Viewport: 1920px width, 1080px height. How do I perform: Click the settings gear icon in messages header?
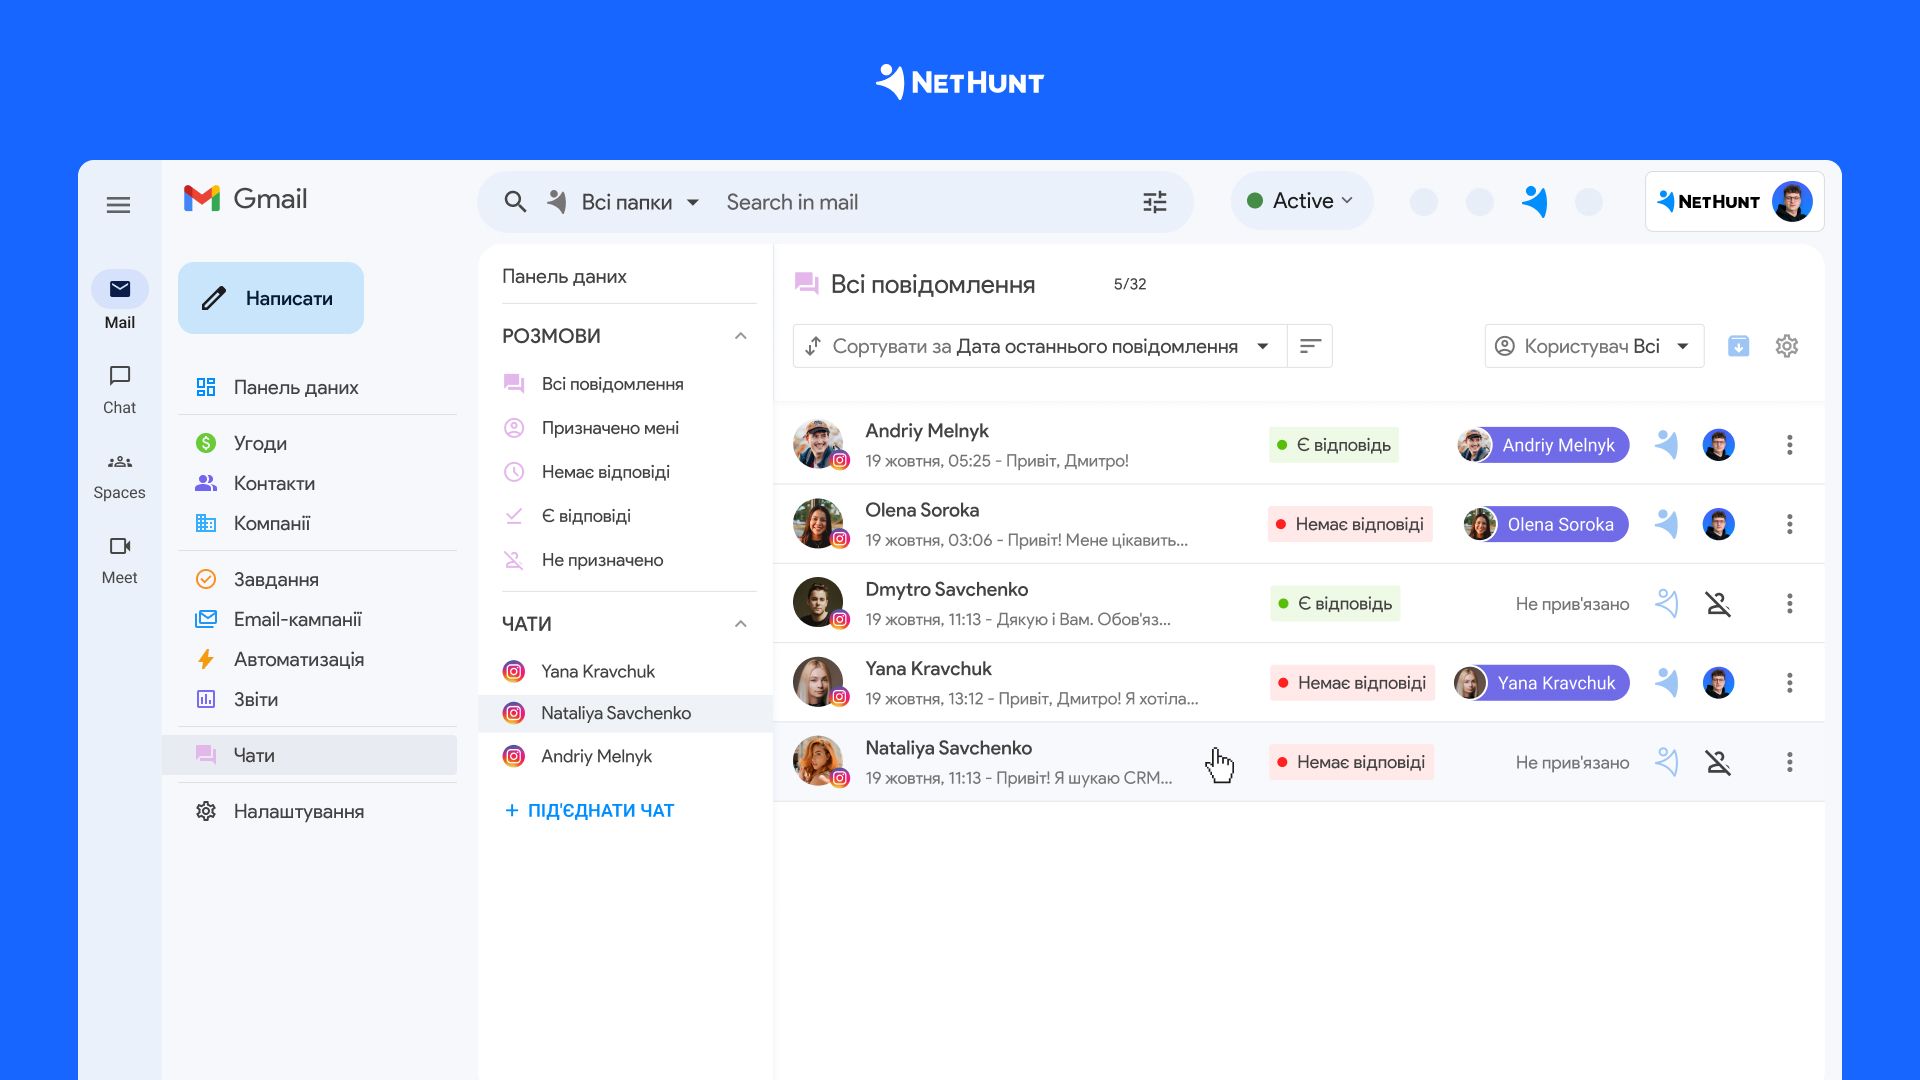pyautogui.click(x=1787, y=345)
